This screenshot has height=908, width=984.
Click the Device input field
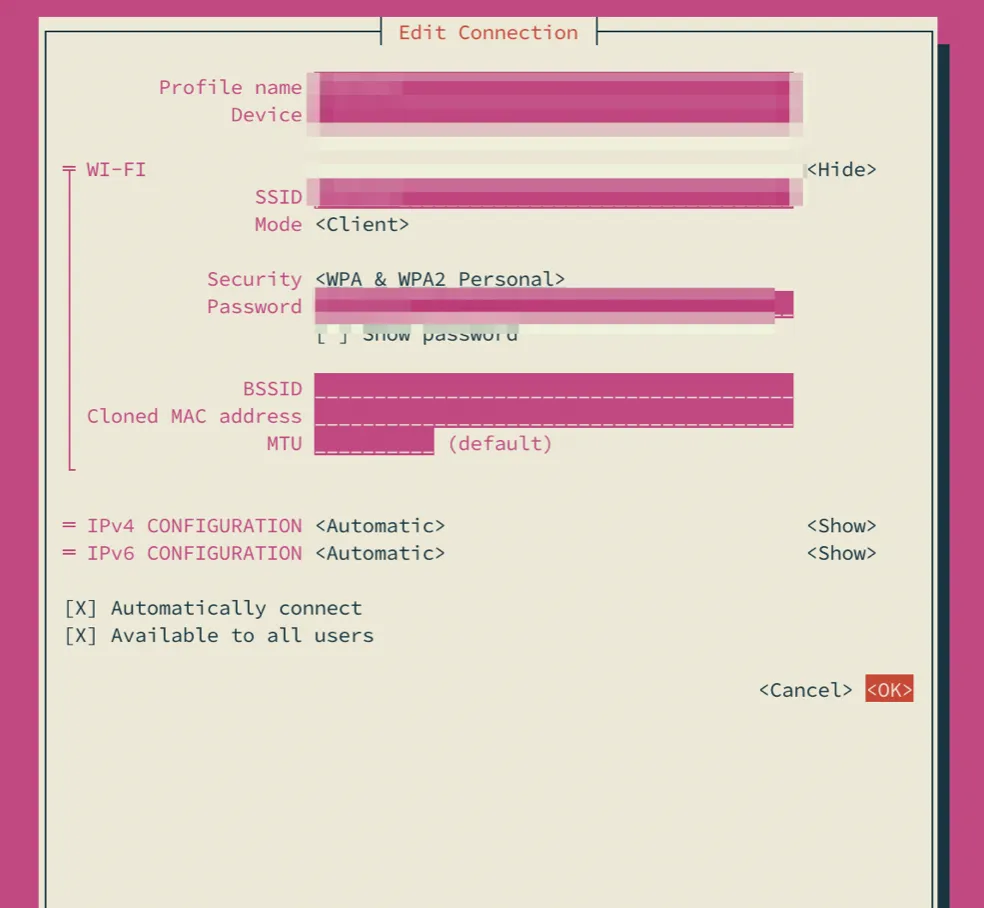click(x=553, y=115)
